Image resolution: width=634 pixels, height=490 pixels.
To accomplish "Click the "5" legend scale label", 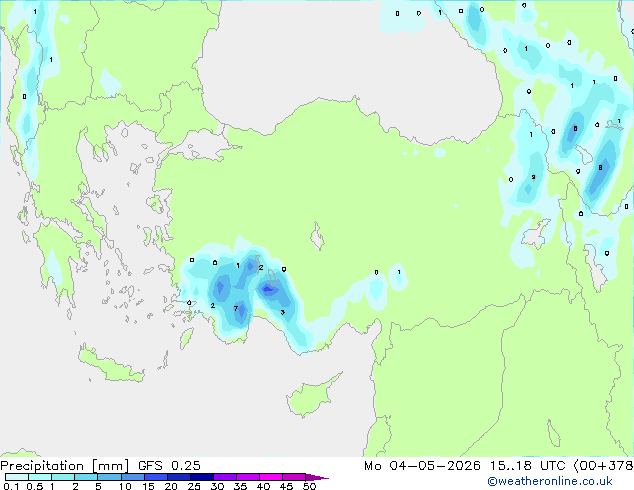I will pos(98,486).
